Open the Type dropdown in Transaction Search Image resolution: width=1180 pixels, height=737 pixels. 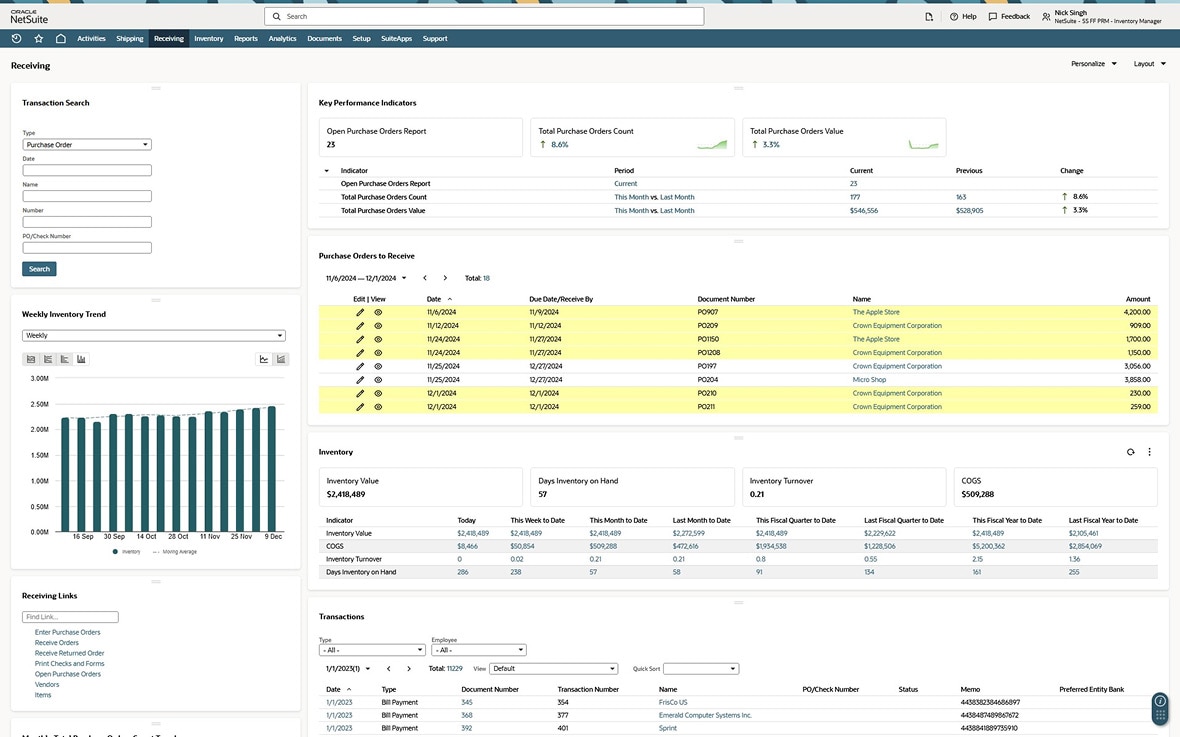click(x=86, y=145)
